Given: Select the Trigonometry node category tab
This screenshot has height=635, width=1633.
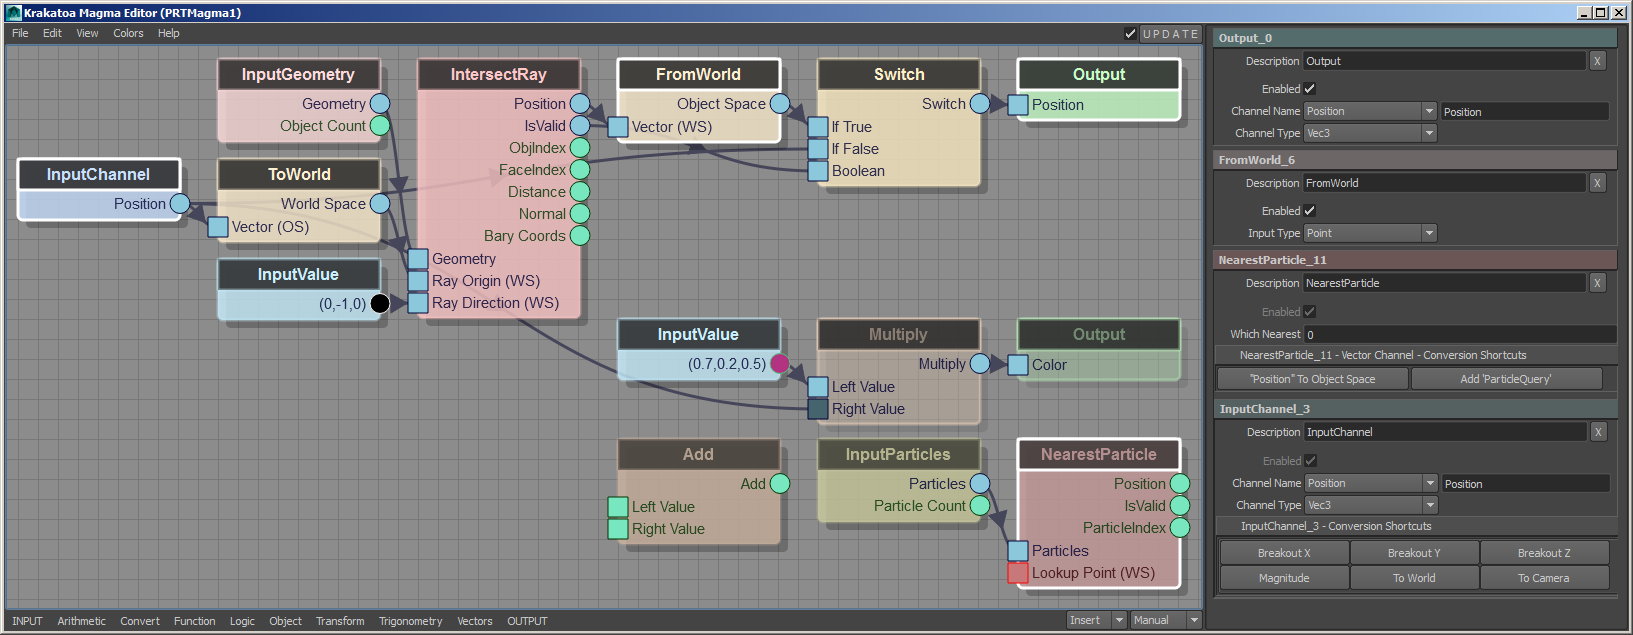Looking at the screenshot, I should pos(410,621).
